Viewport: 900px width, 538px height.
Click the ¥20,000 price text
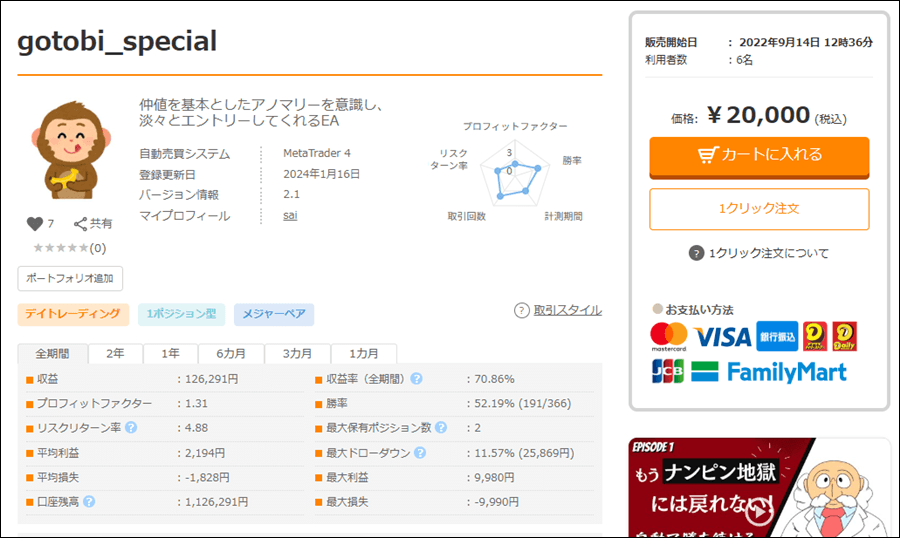pyautogui.click(x=759, y=115)
